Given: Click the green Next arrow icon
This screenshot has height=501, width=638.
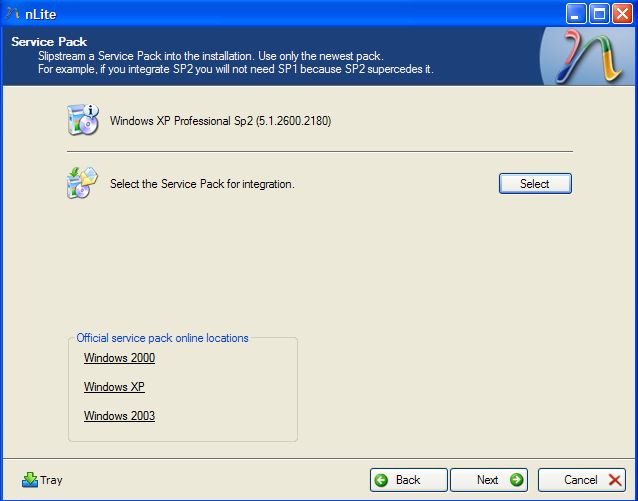Looking at the screenshot, I should (x=515, y=480).
